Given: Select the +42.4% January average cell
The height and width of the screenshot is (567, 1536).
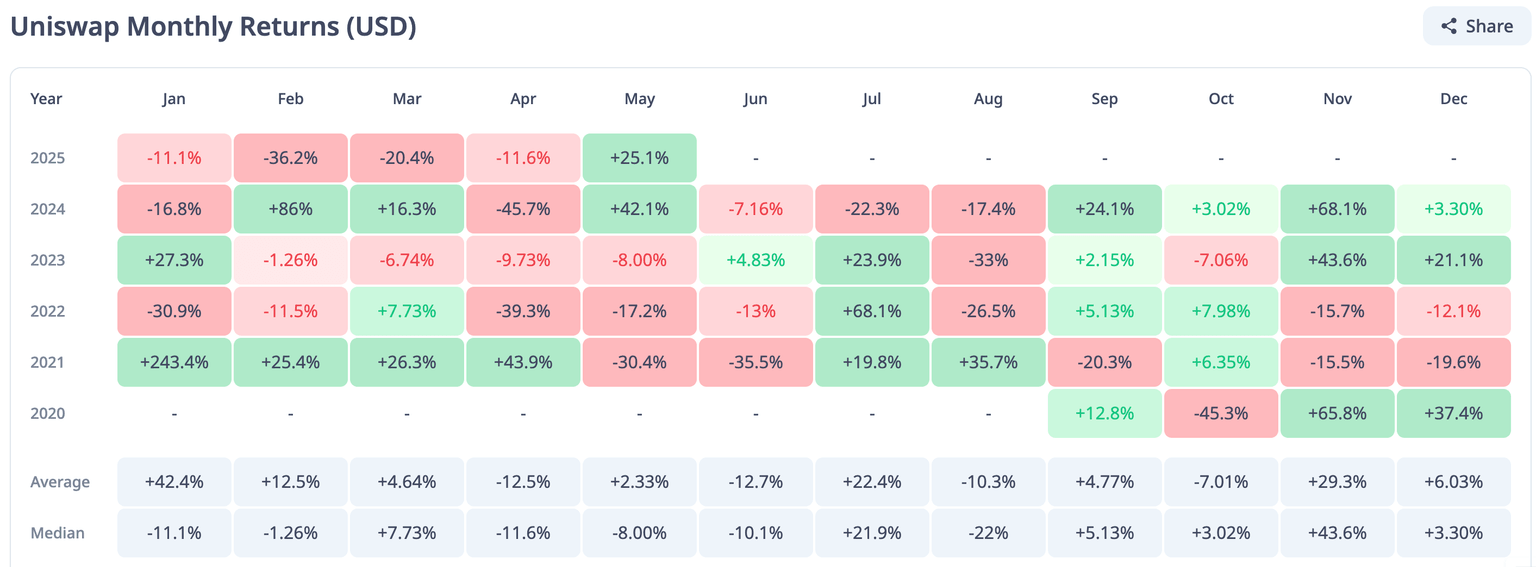Looking at the screenshot, I should click(x=174, y=482).
